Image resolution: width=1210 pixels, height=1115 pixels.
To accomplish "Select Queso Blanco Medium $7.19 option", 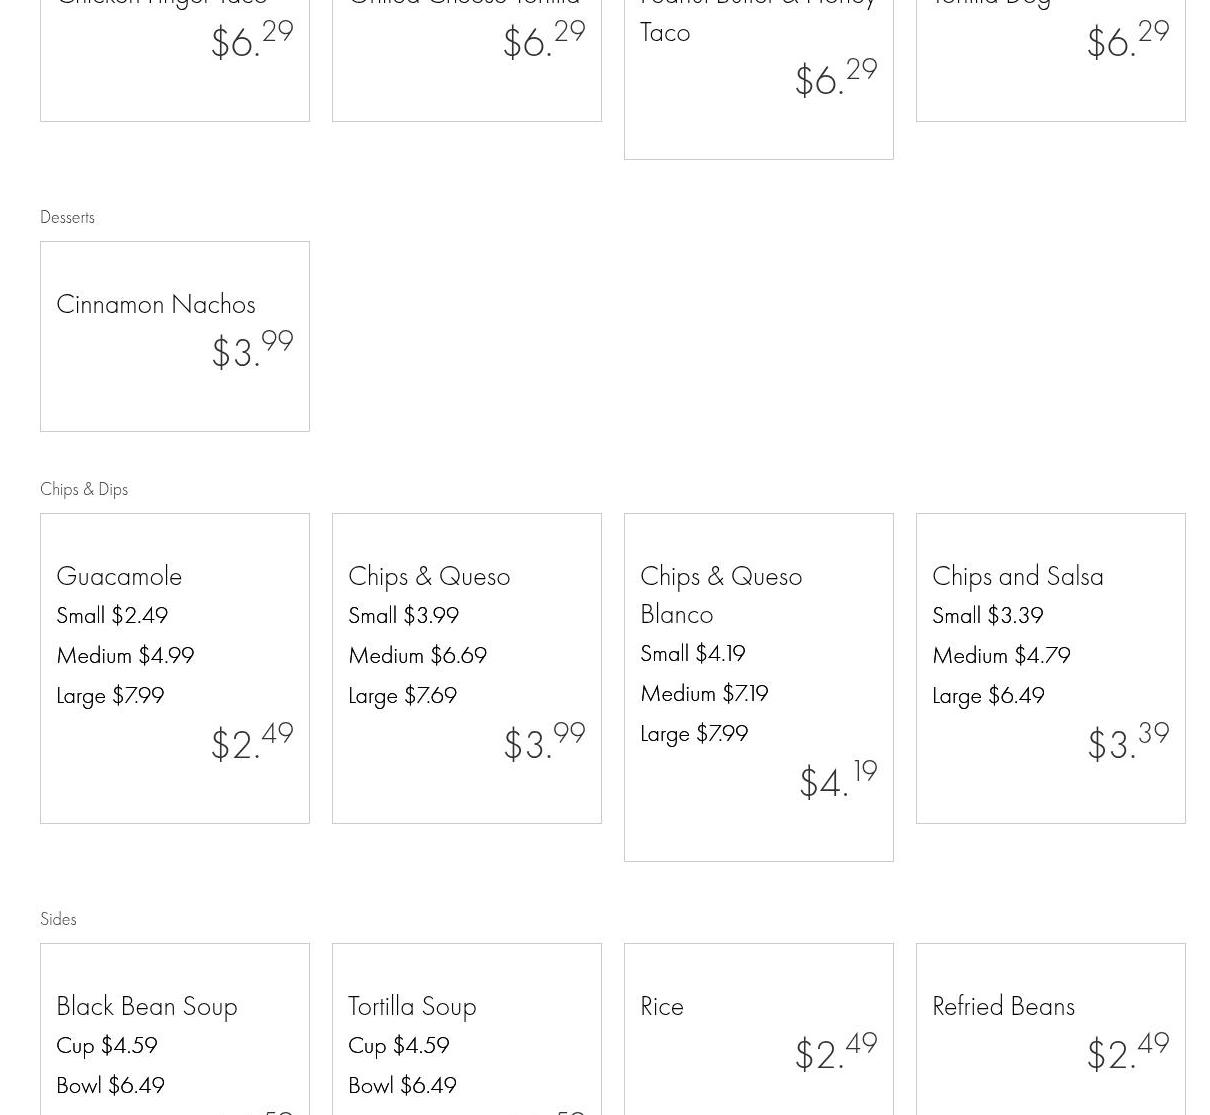I will tap(704, 693).
